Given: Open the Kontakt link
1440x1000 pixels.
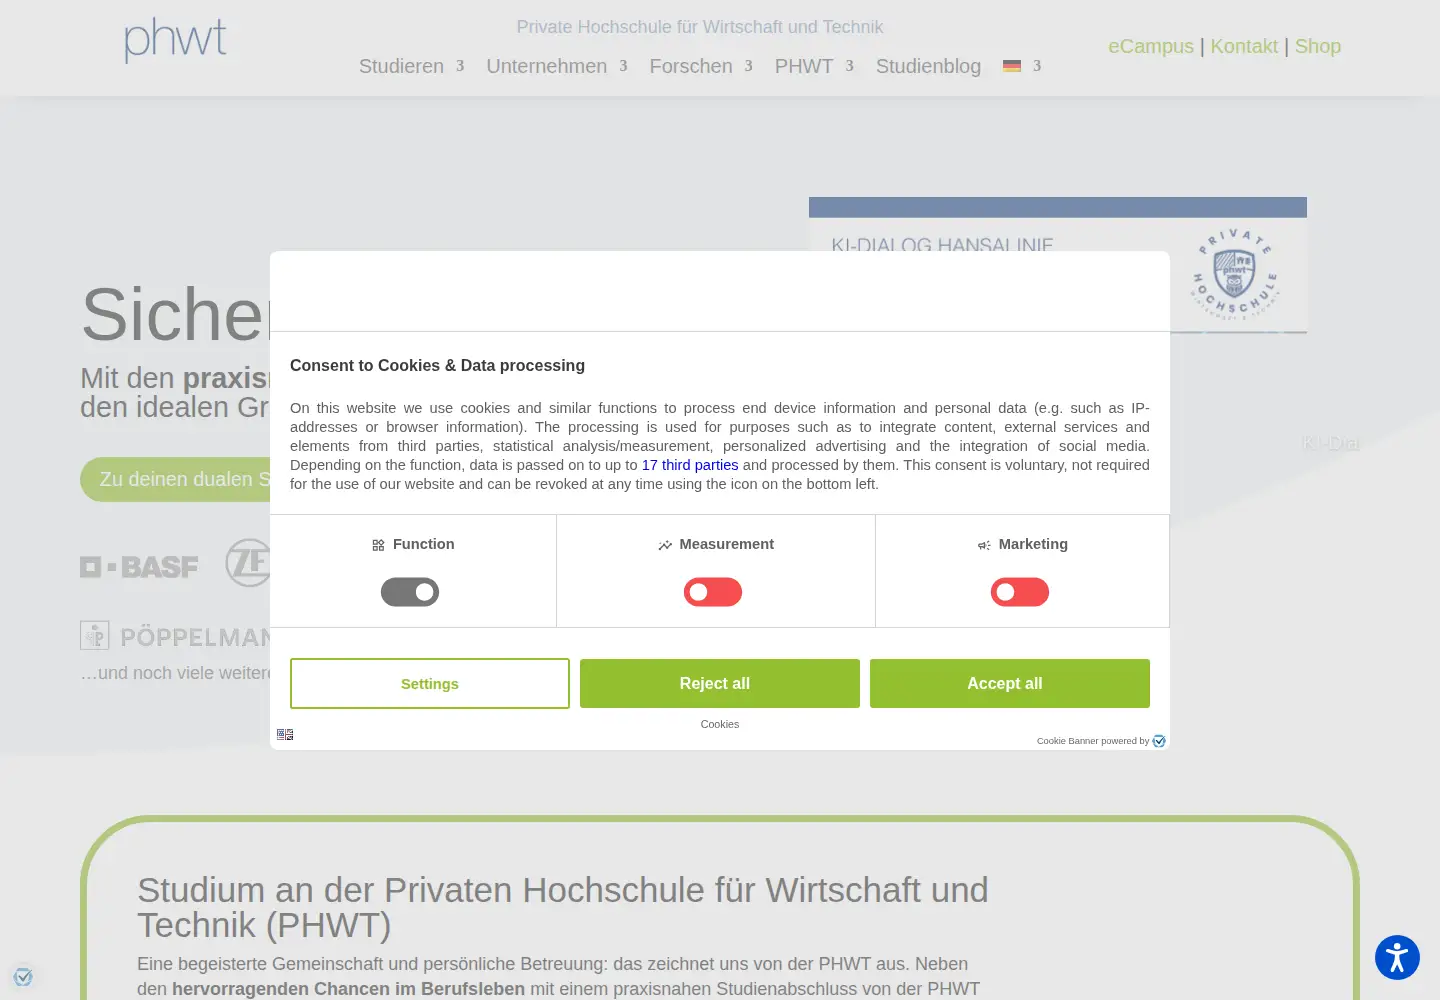Looking at the screenshot, I should pos(1244,46).
